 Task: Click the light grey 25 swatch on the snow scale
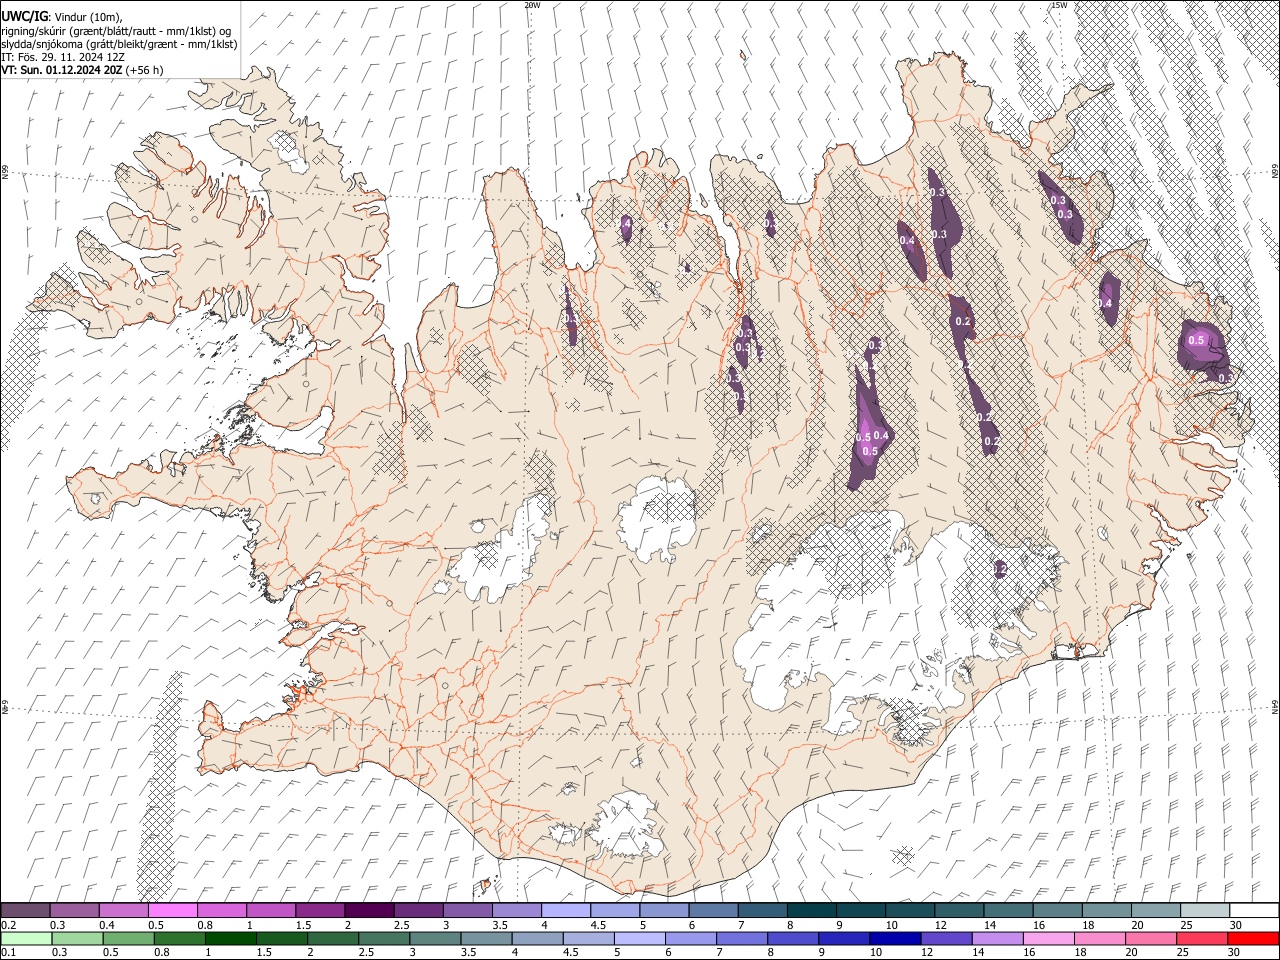tap(1205, 910)
